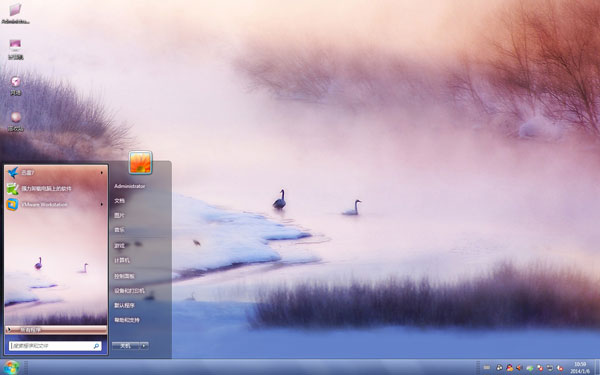Open Help and Support (帮助和支持)

coord(127,320)
